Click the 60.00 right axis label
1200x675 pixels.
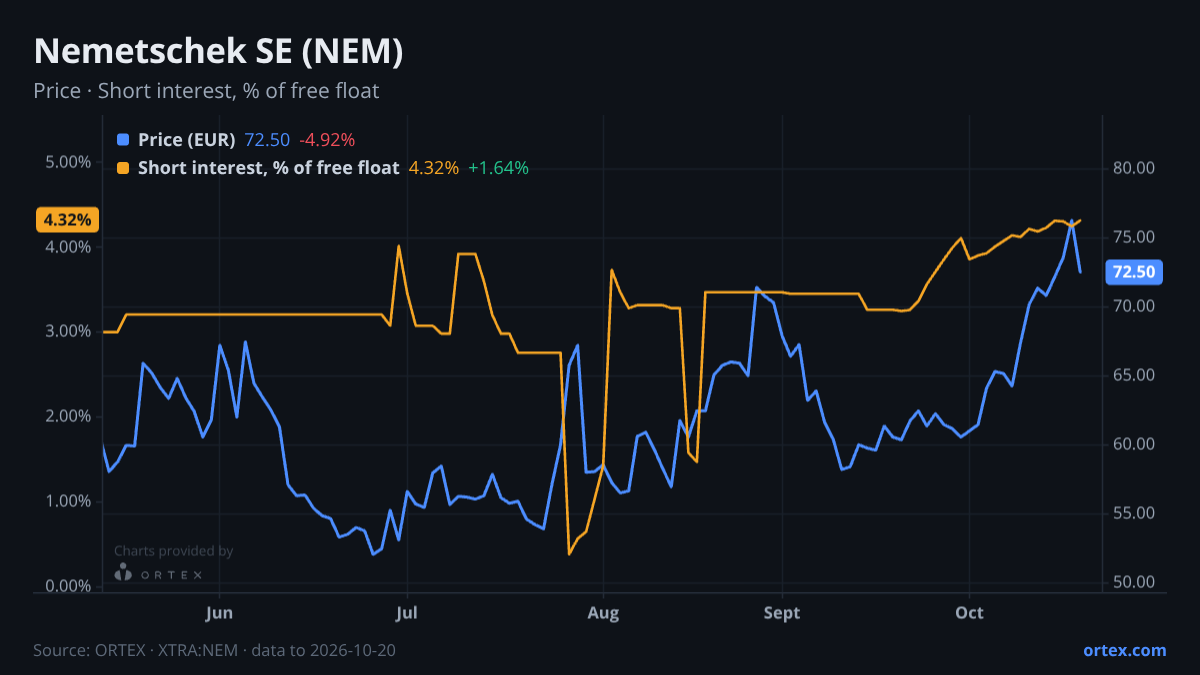1134,444
